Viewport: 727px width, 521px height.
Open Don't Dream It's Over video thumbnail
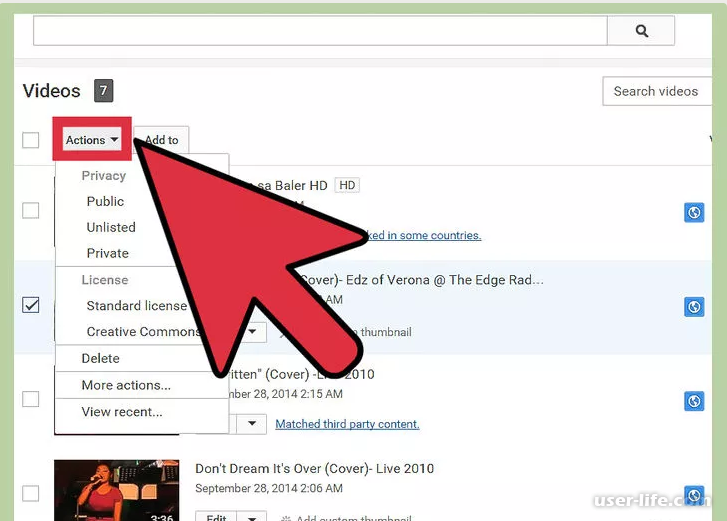tap(116, 490)
